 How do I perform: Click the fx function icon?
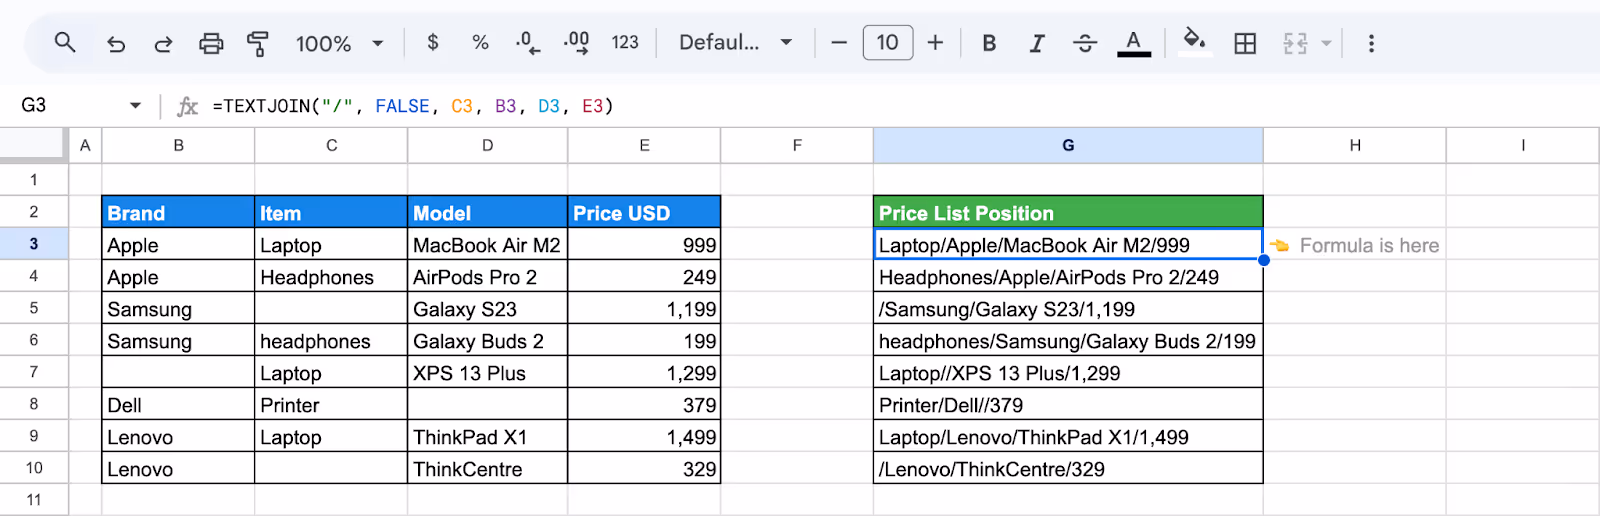point(187,106)
